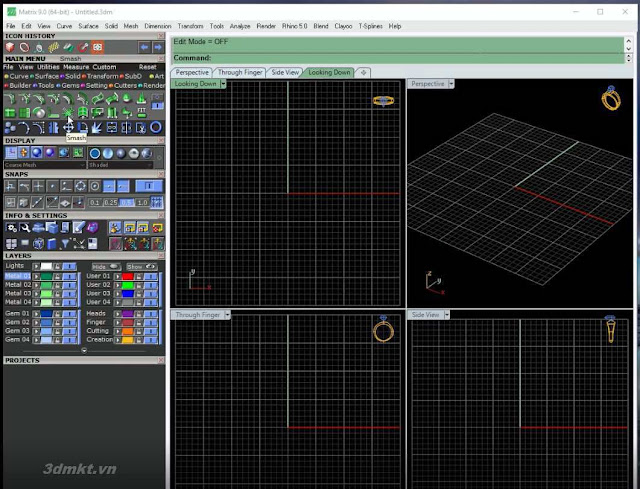Switch to the Perspective tab
Viewport: 640px width, 489px height.
click(x=192, y=72)
